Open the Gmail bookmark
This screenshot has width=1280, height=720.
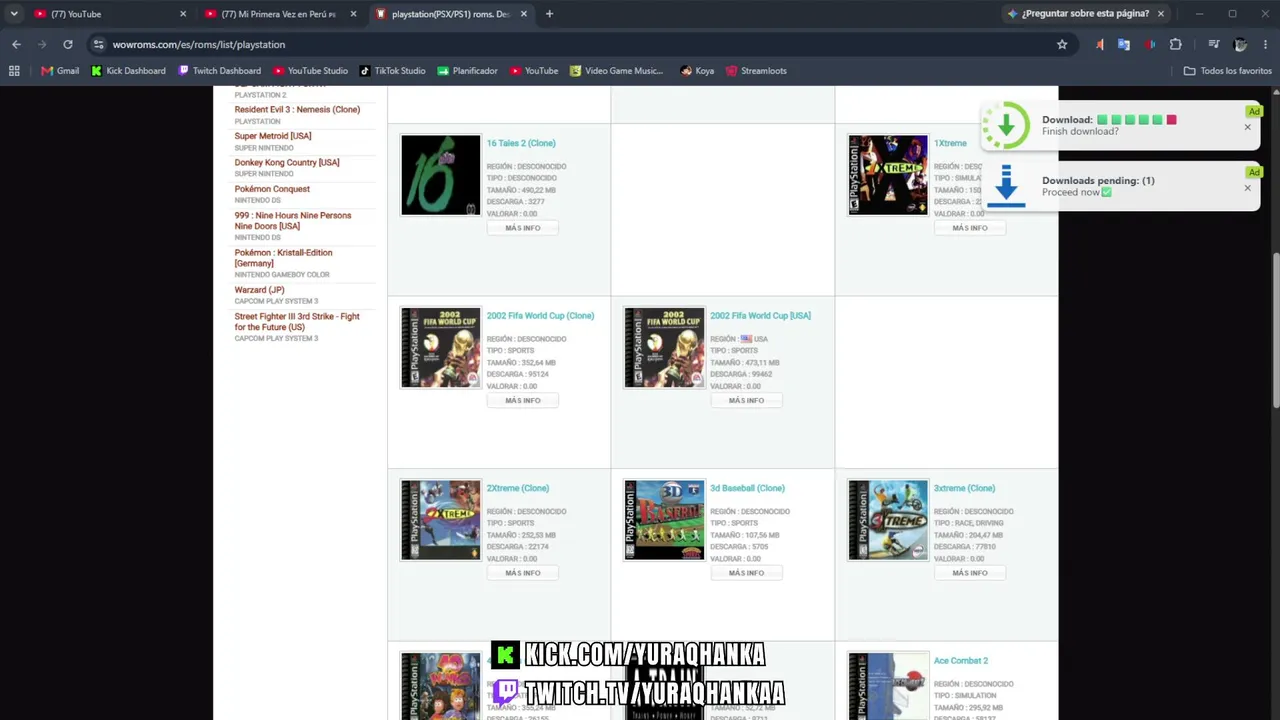pos(60,71)
